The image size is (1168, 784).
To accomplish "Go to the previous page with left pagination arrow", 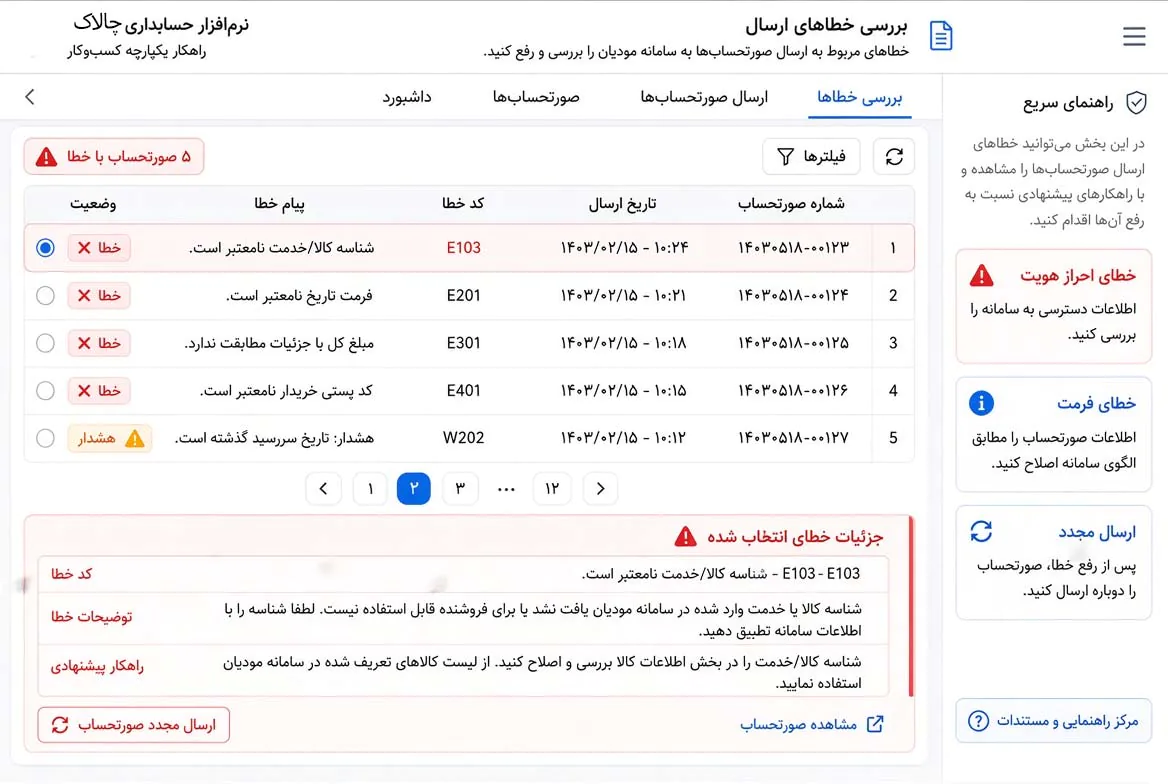I will coord(323,489).
